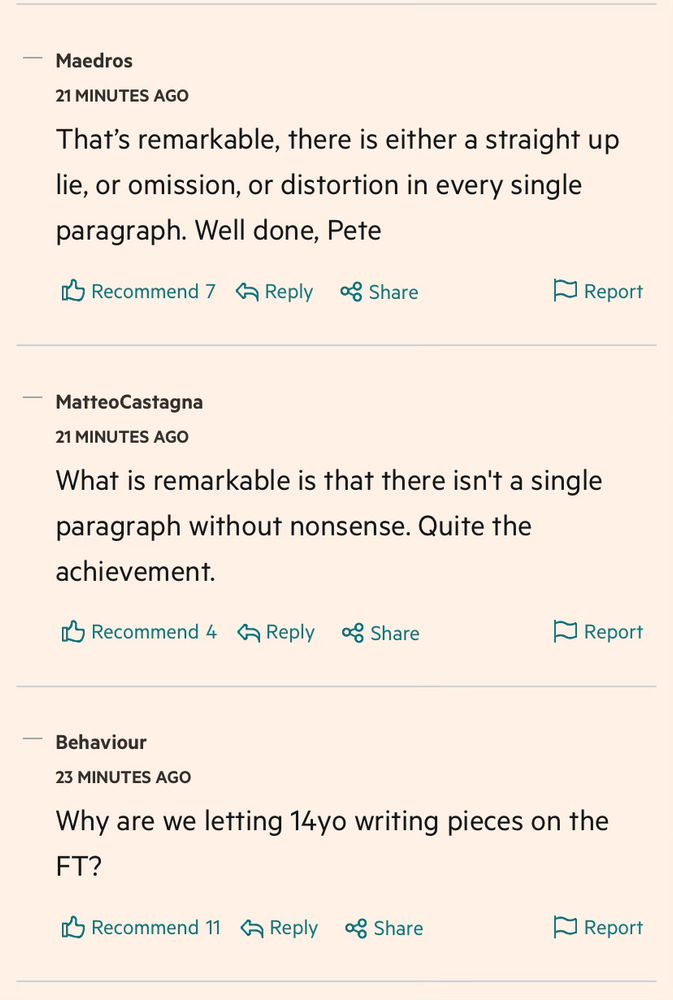Click the thumbs-up icon on Maedros's comment
Viewport: 673px width, 1000px height.
[74, 290]
